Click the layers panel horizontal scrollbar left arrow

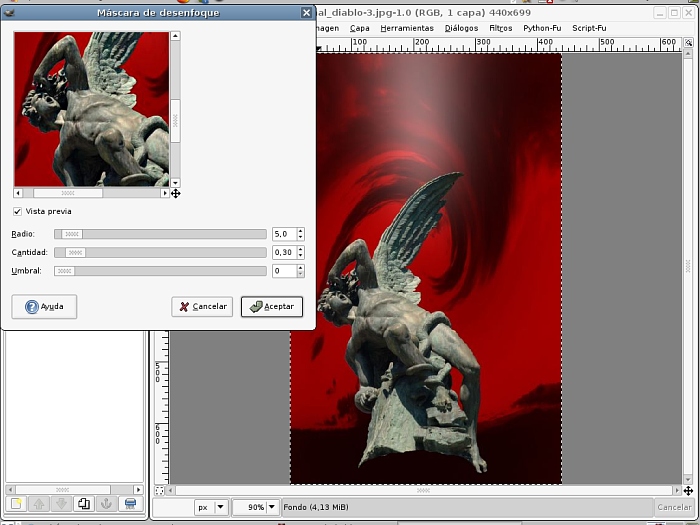tap(10, 489)
